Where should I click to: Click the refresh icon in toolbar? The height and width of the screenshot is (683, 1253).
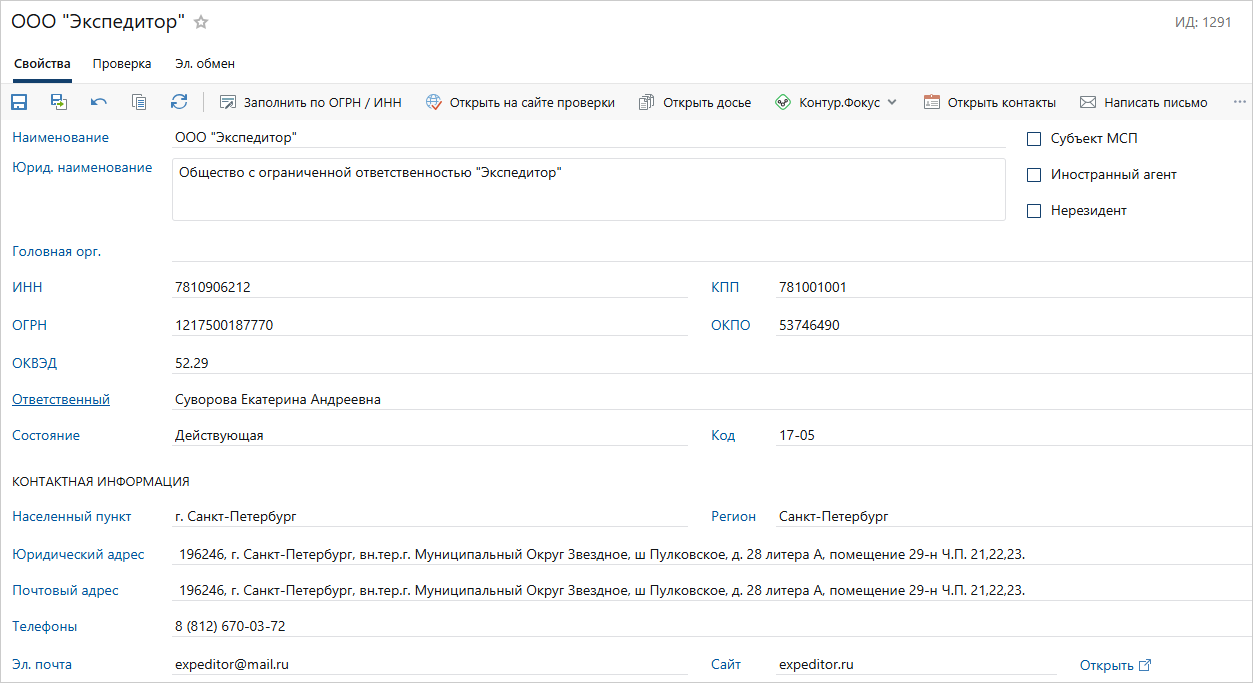(179, 102)
